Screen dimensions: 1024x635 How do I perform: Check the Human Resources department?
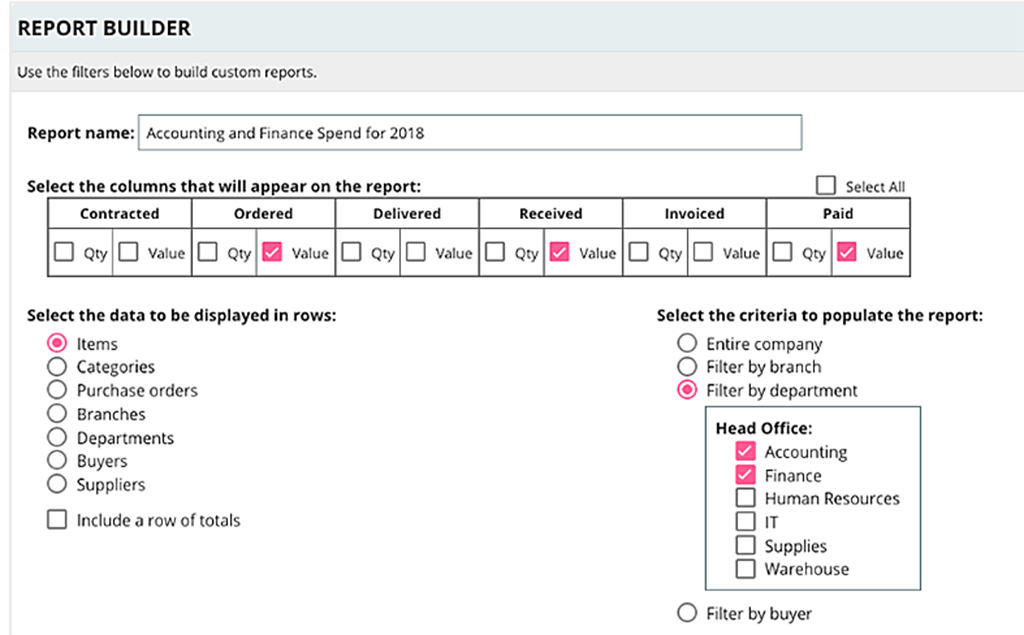pyautogui.click(x=745, y=498)
